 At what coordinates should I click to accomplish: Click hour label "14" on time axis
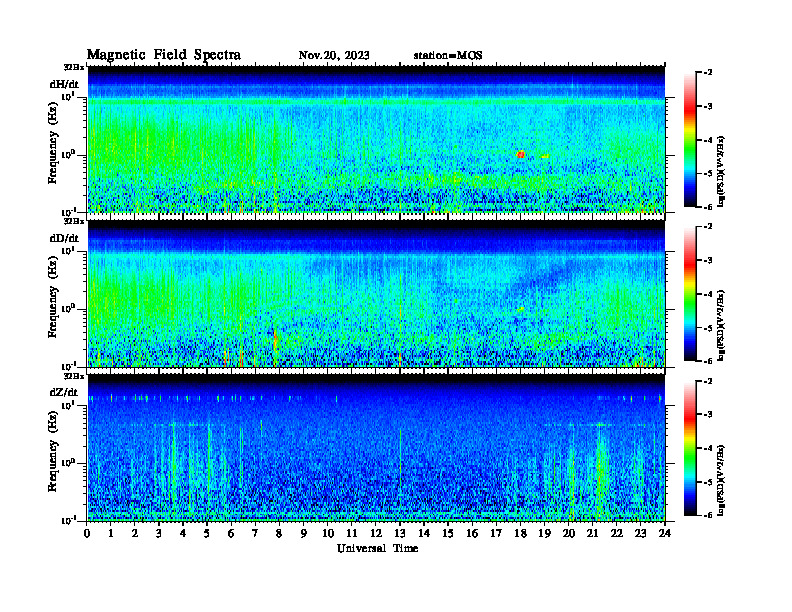point(424,534)
